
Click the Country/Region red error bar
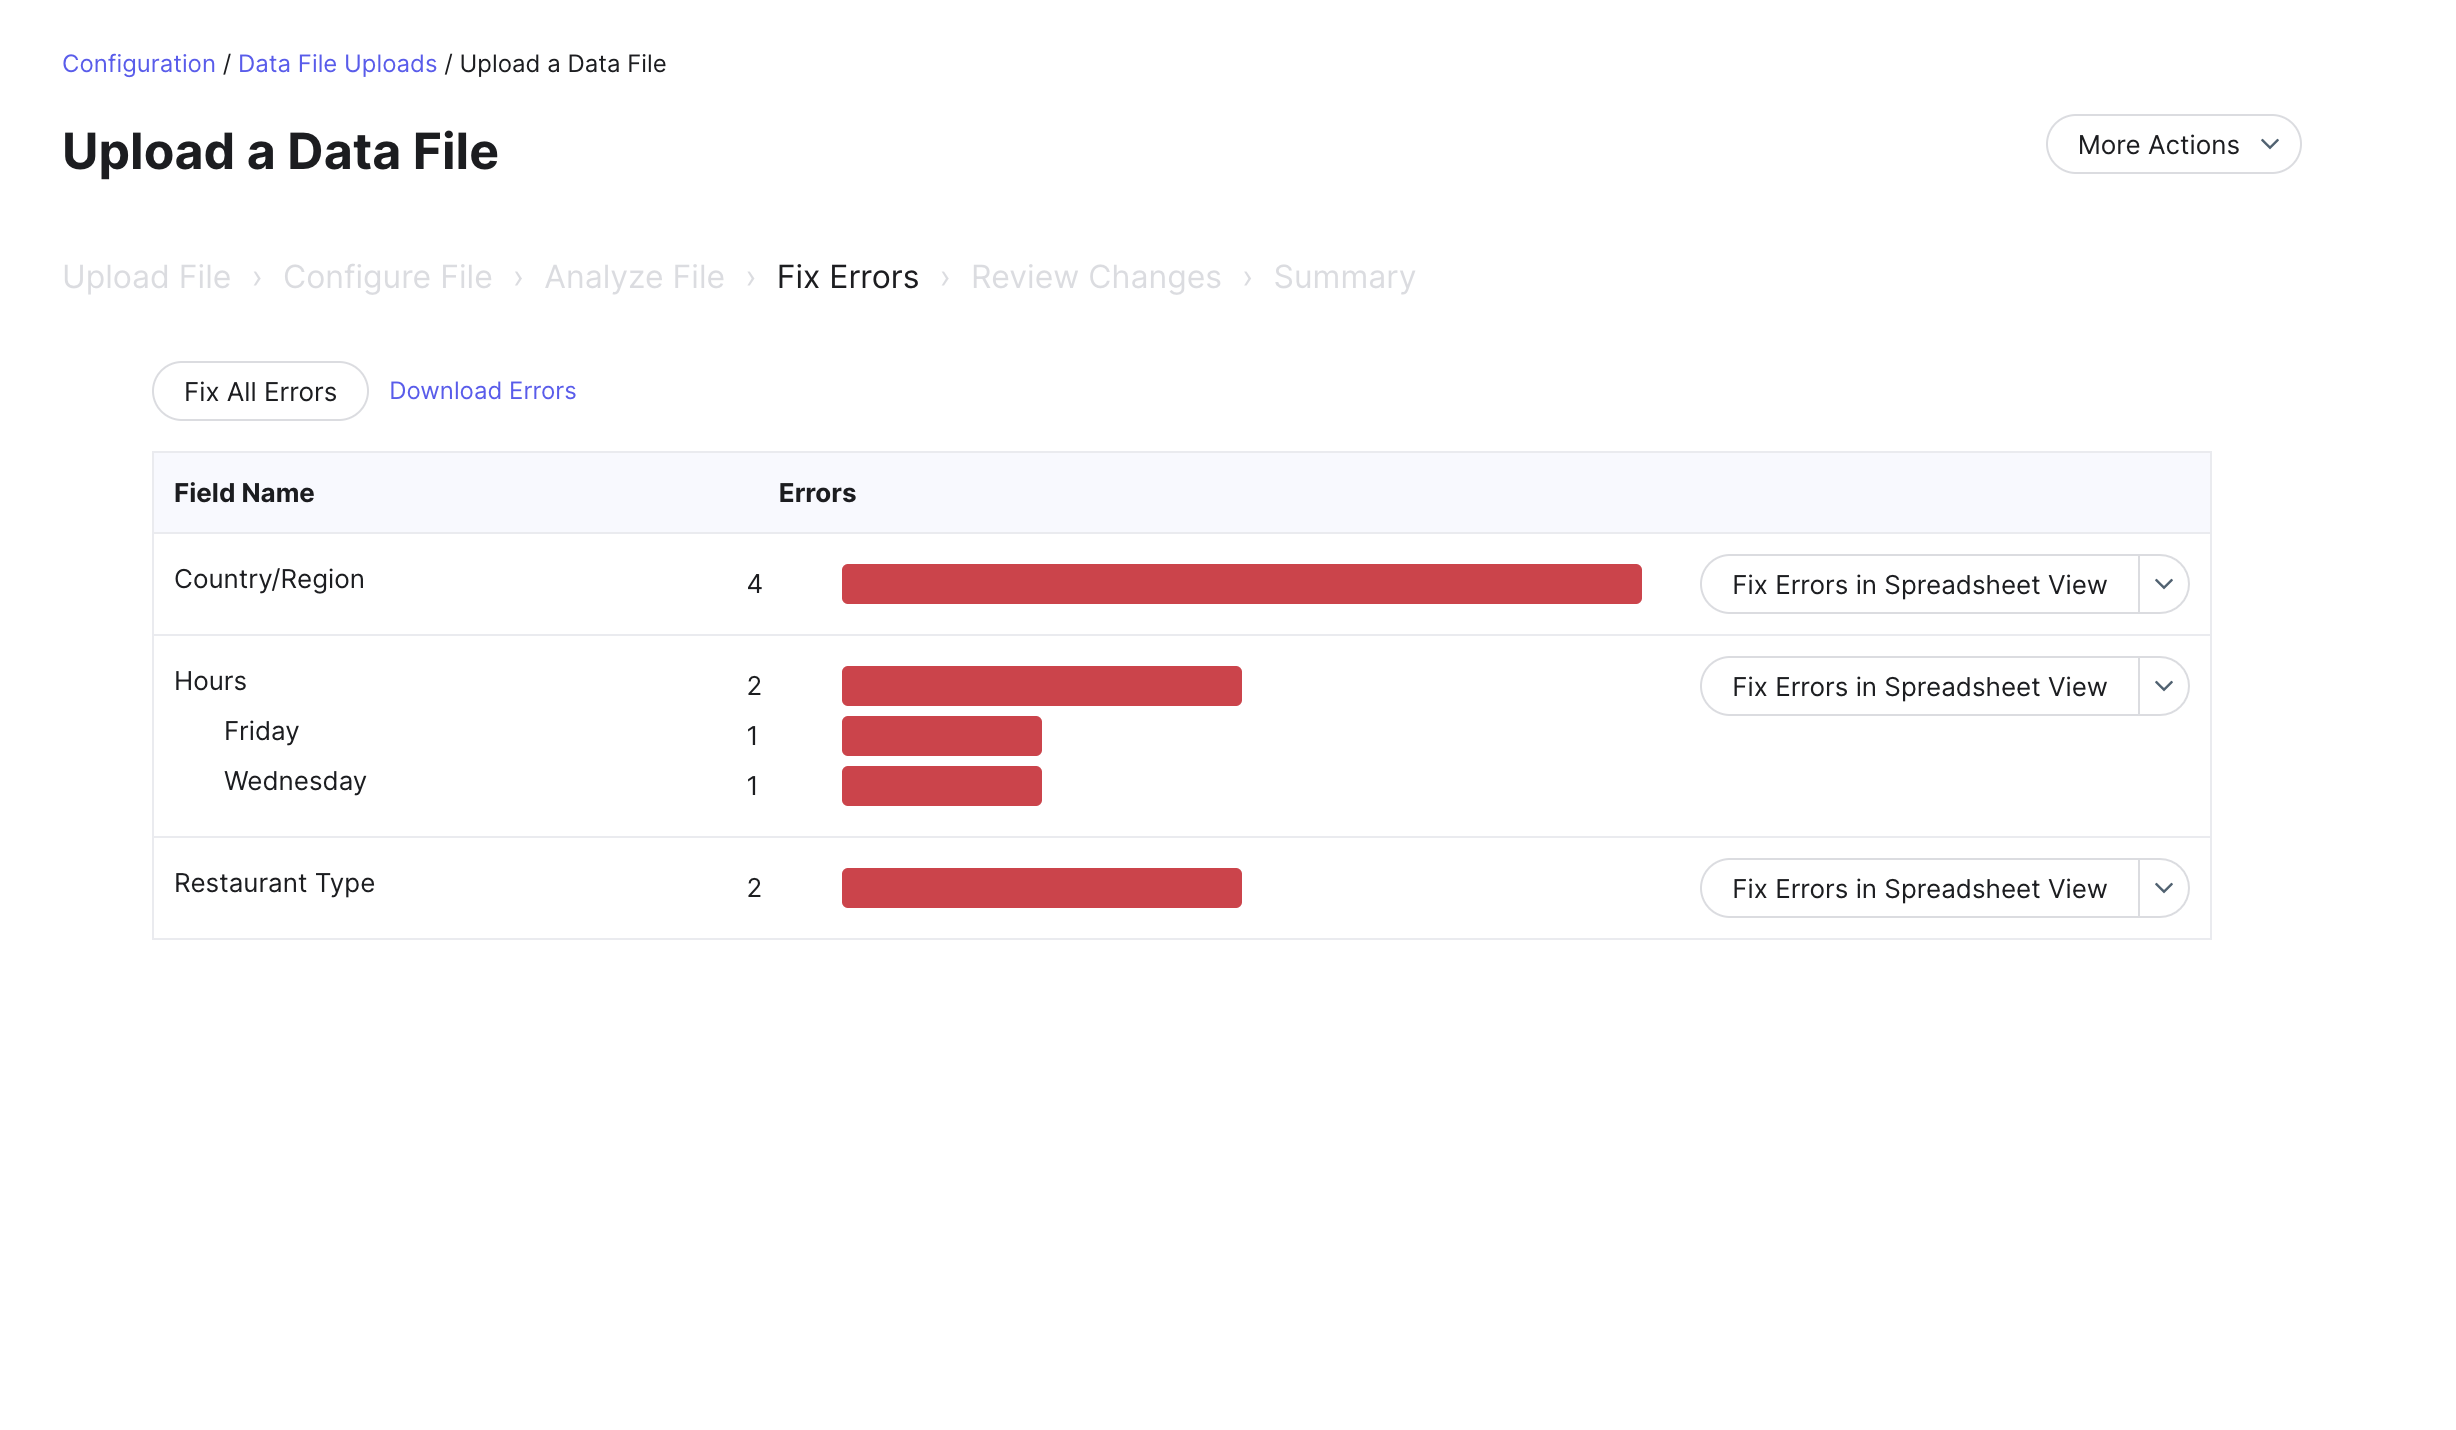(x=1242, y=584)
